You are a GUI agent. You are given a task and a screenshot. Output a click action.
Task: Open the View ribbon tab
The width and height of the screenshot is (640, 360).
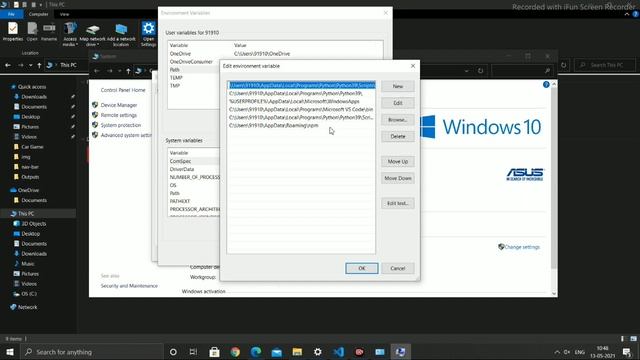(x=64, y=14)
